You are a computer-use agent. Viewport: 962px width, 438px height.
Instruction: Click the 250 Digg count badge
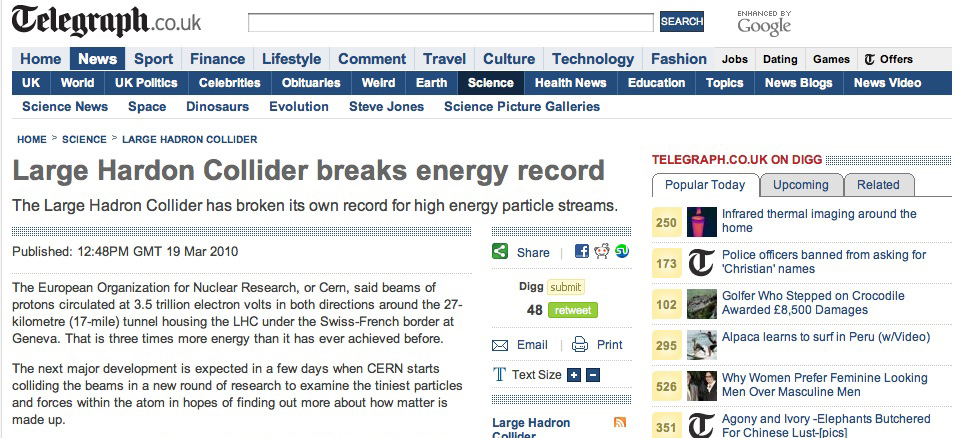point(666,222)
